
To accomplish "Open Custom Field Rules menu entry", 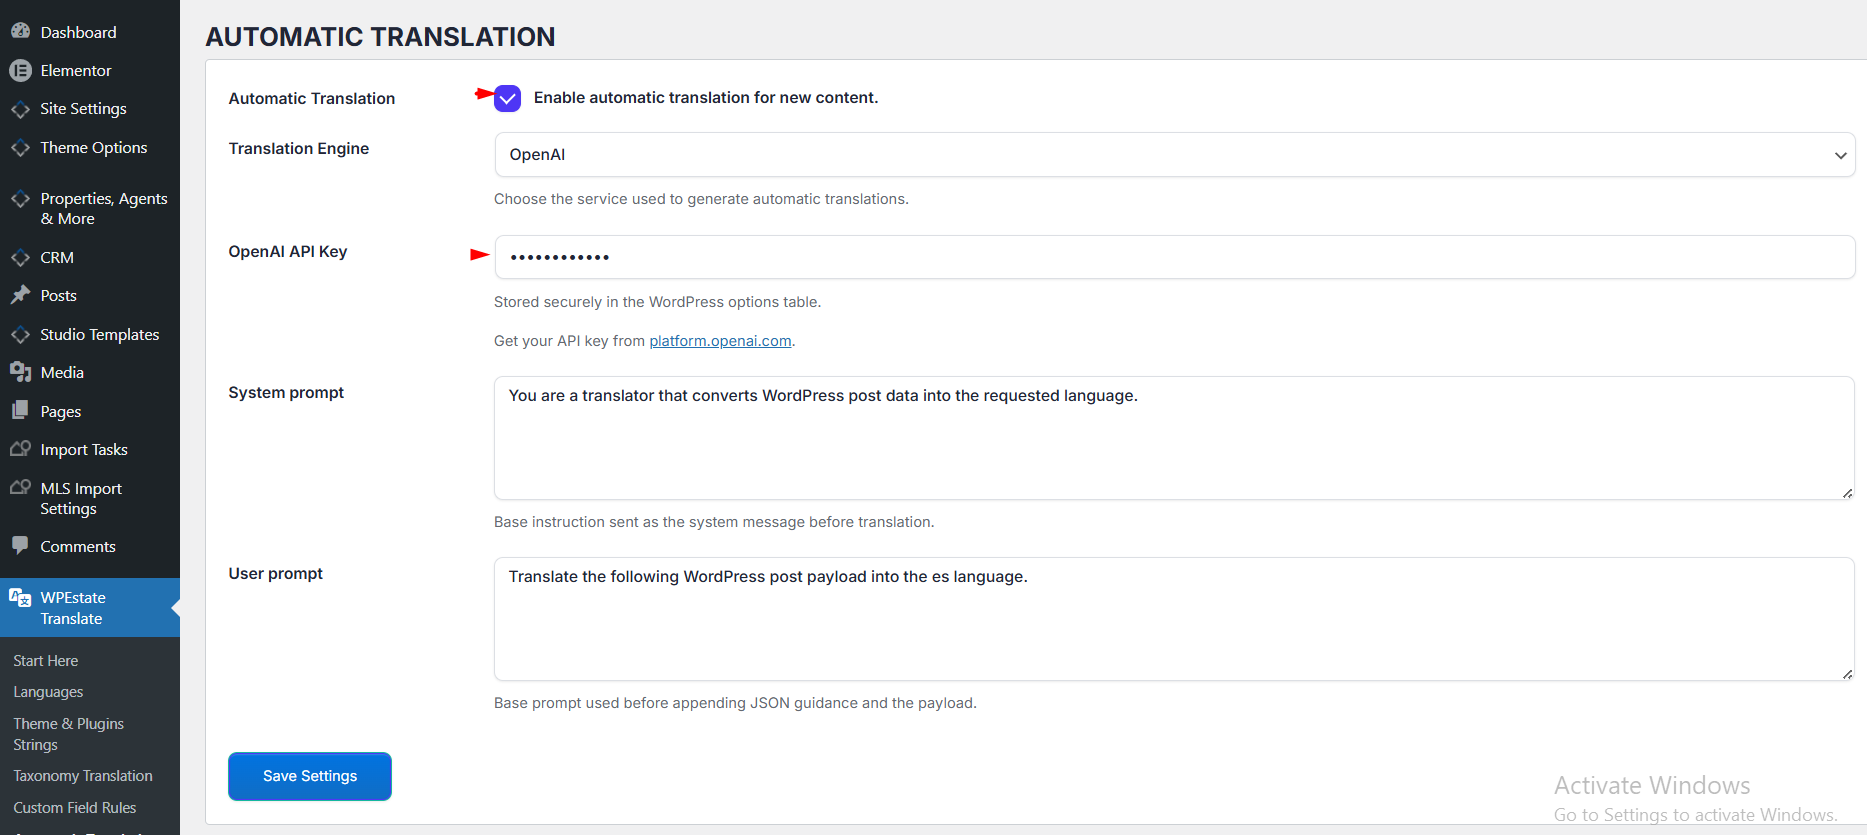I will click(75, 808).
